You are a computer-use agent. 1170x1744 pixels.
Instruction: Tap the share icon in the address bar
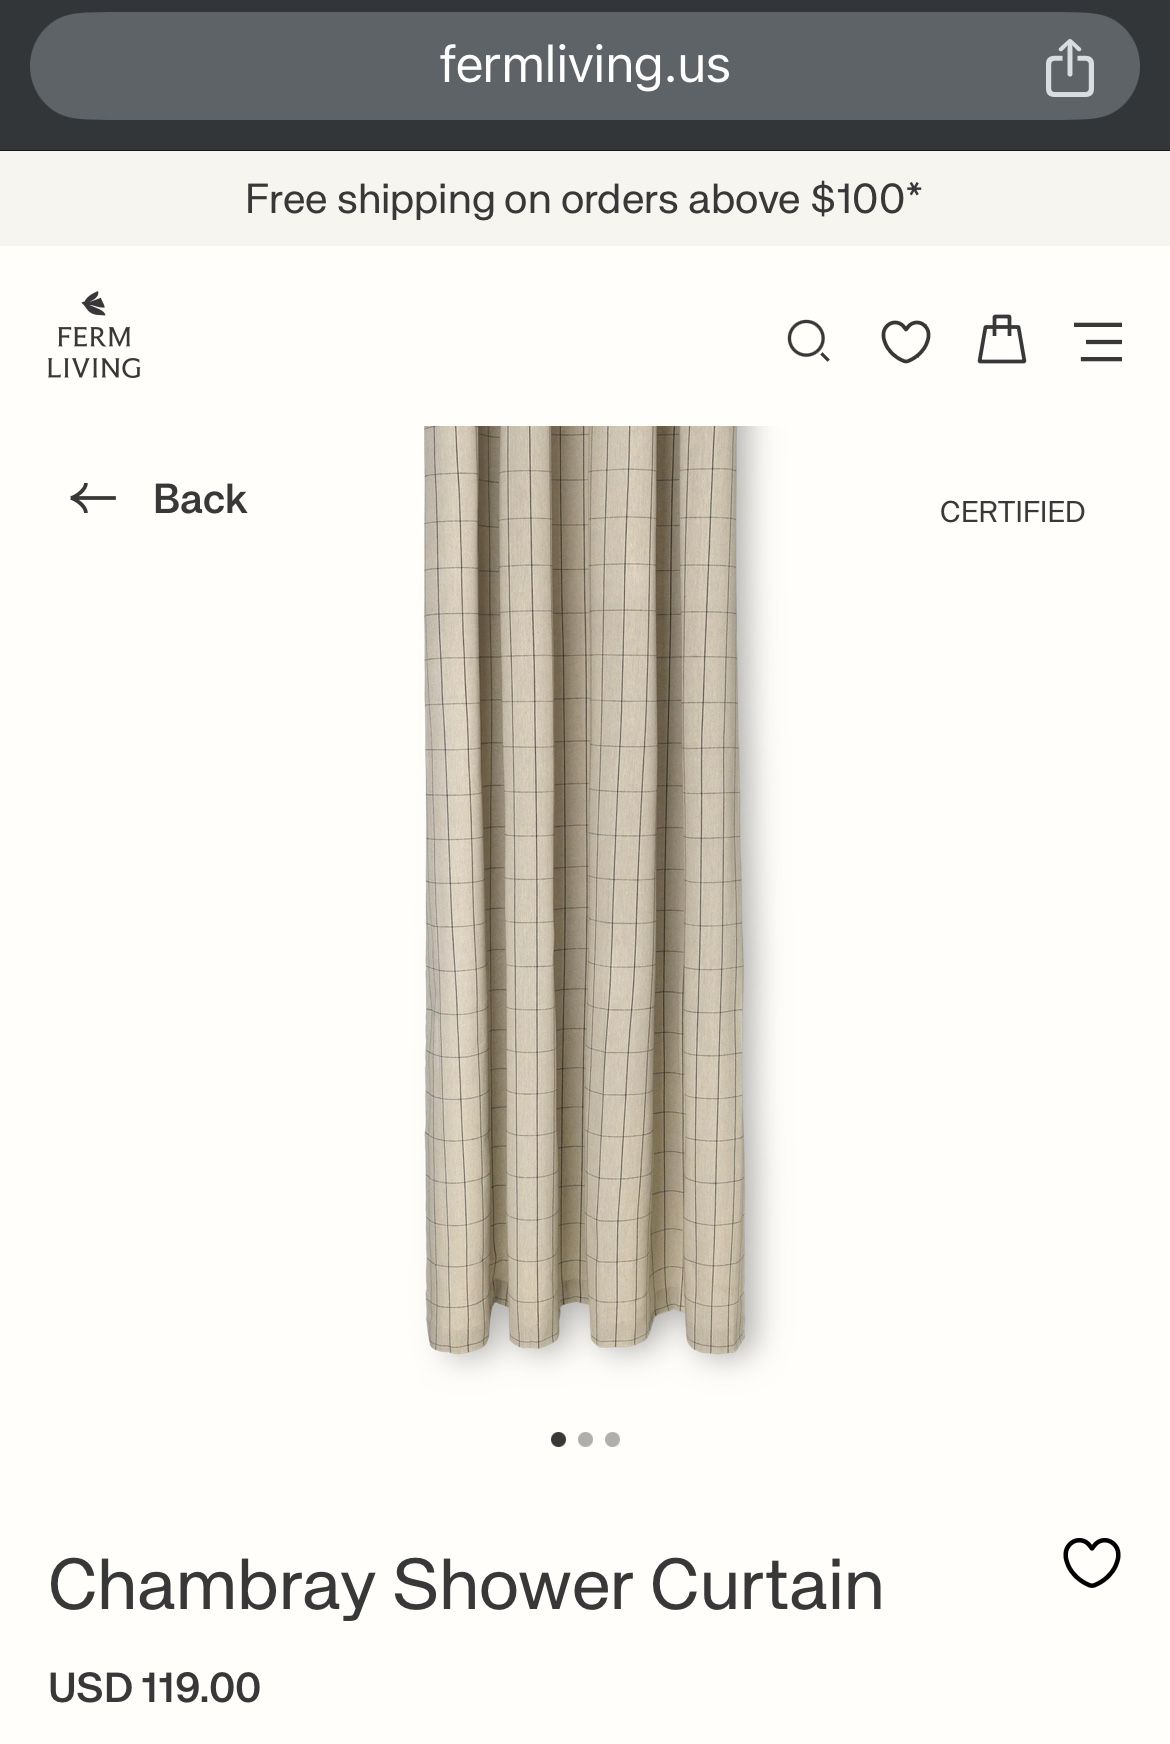(1069, 67)
